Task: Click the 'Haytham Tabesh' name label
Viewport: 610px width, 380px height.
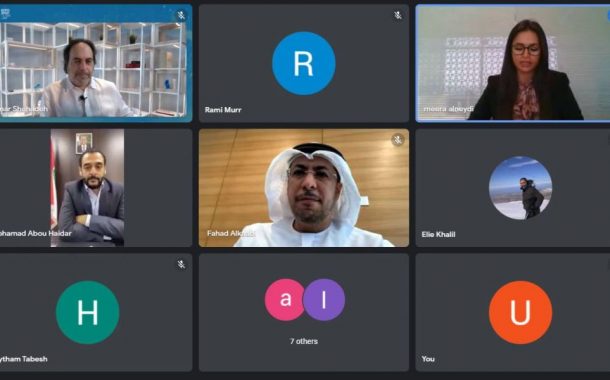Action: (x=24, y=359)
